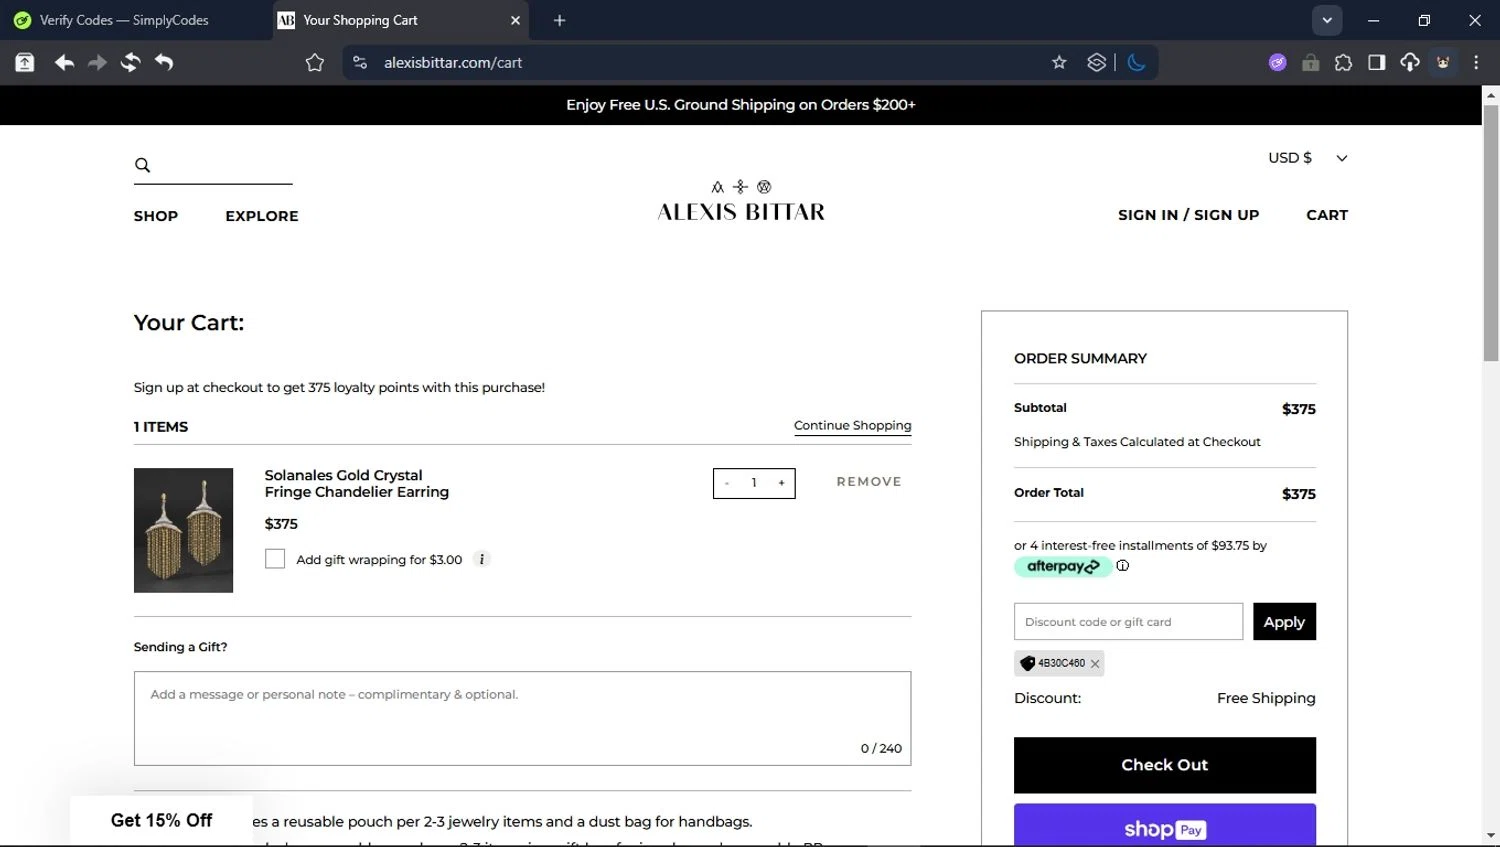This screenshot has height=847, width=1500.
Task: Increase quantity with the plus button
Action: point(781,483)
